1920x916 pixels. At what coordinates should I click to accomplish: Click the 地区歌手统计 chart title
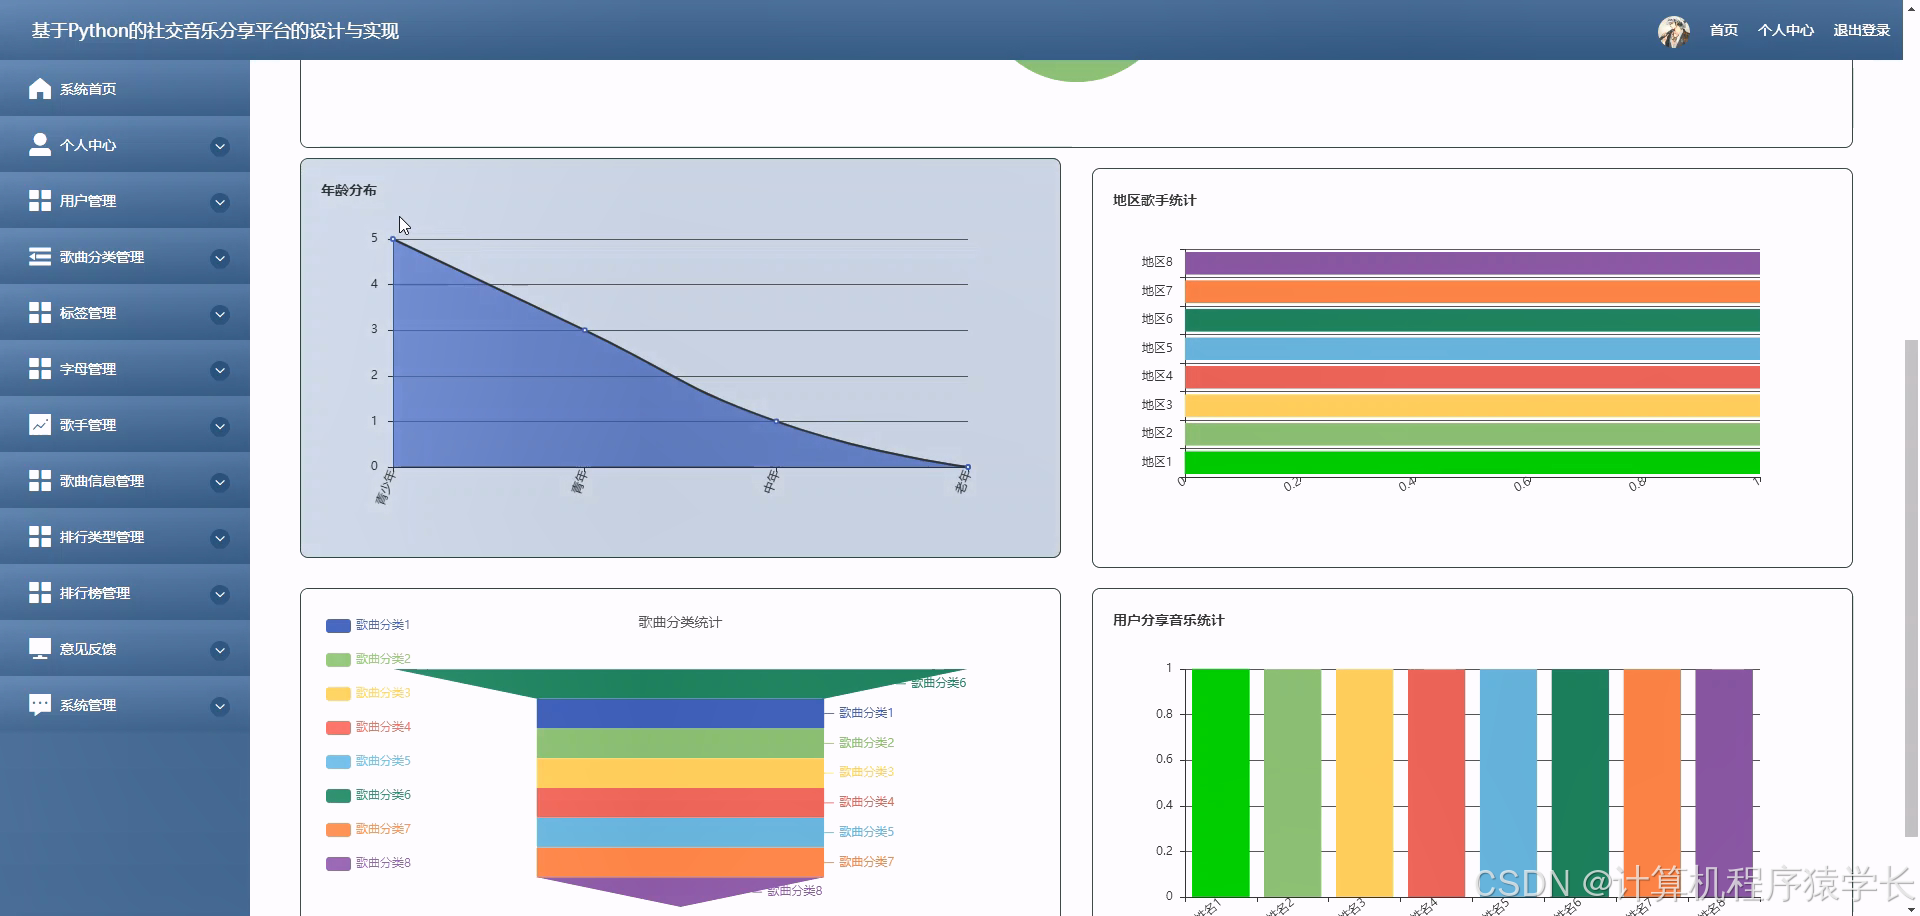[x=1155, y=200]
